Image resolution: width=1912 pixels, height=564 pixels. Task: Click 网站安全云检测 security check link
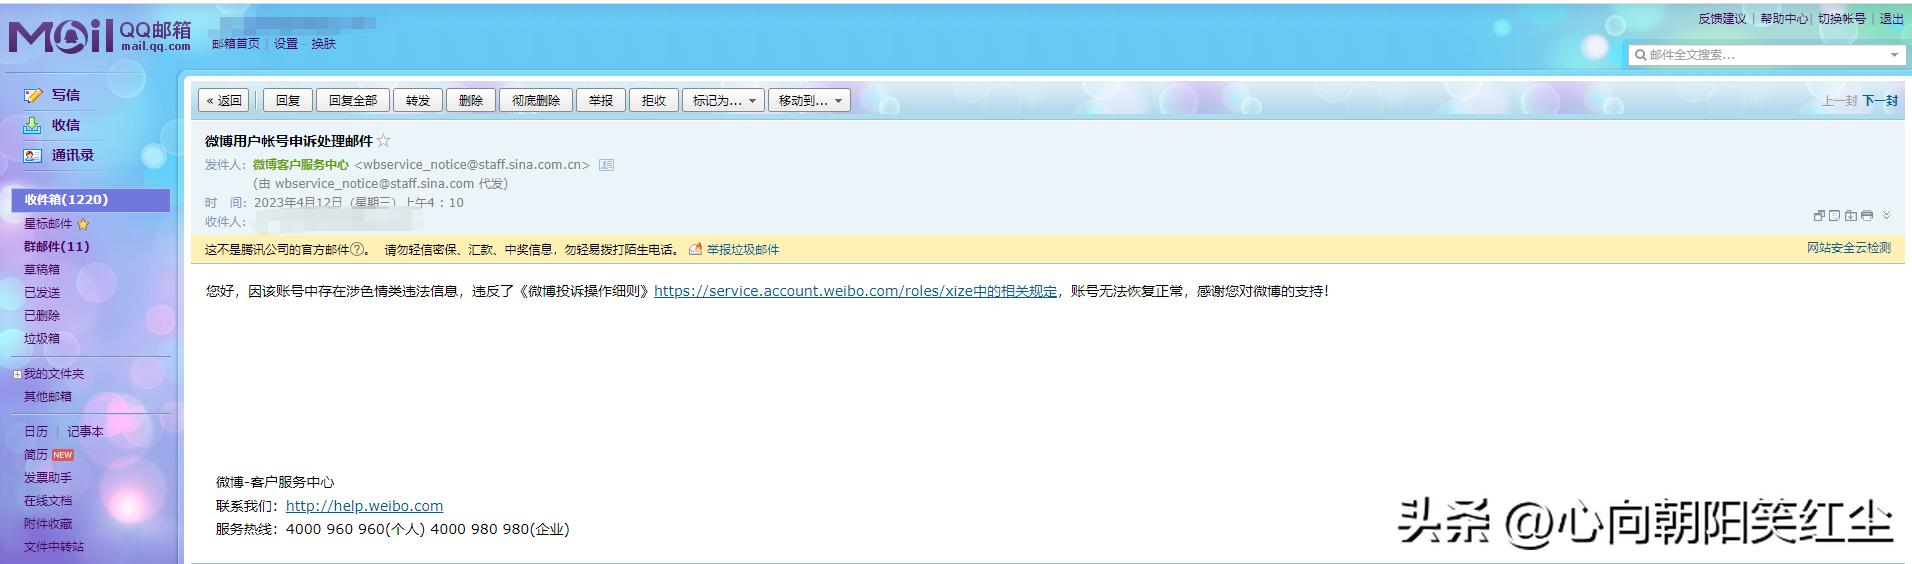point(1849,248)
